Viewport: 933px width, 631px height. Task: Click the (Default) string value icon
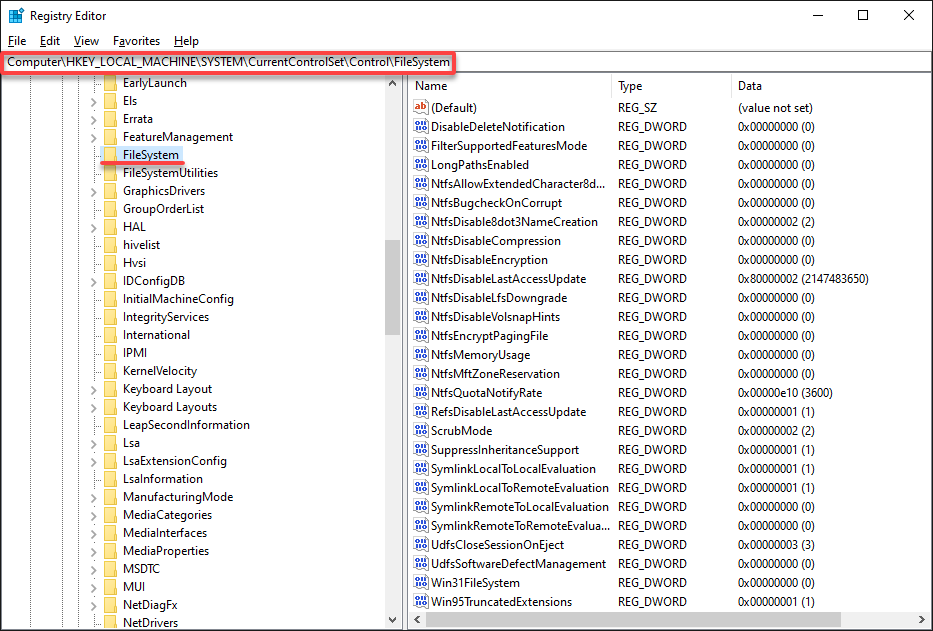coord(421,107)
